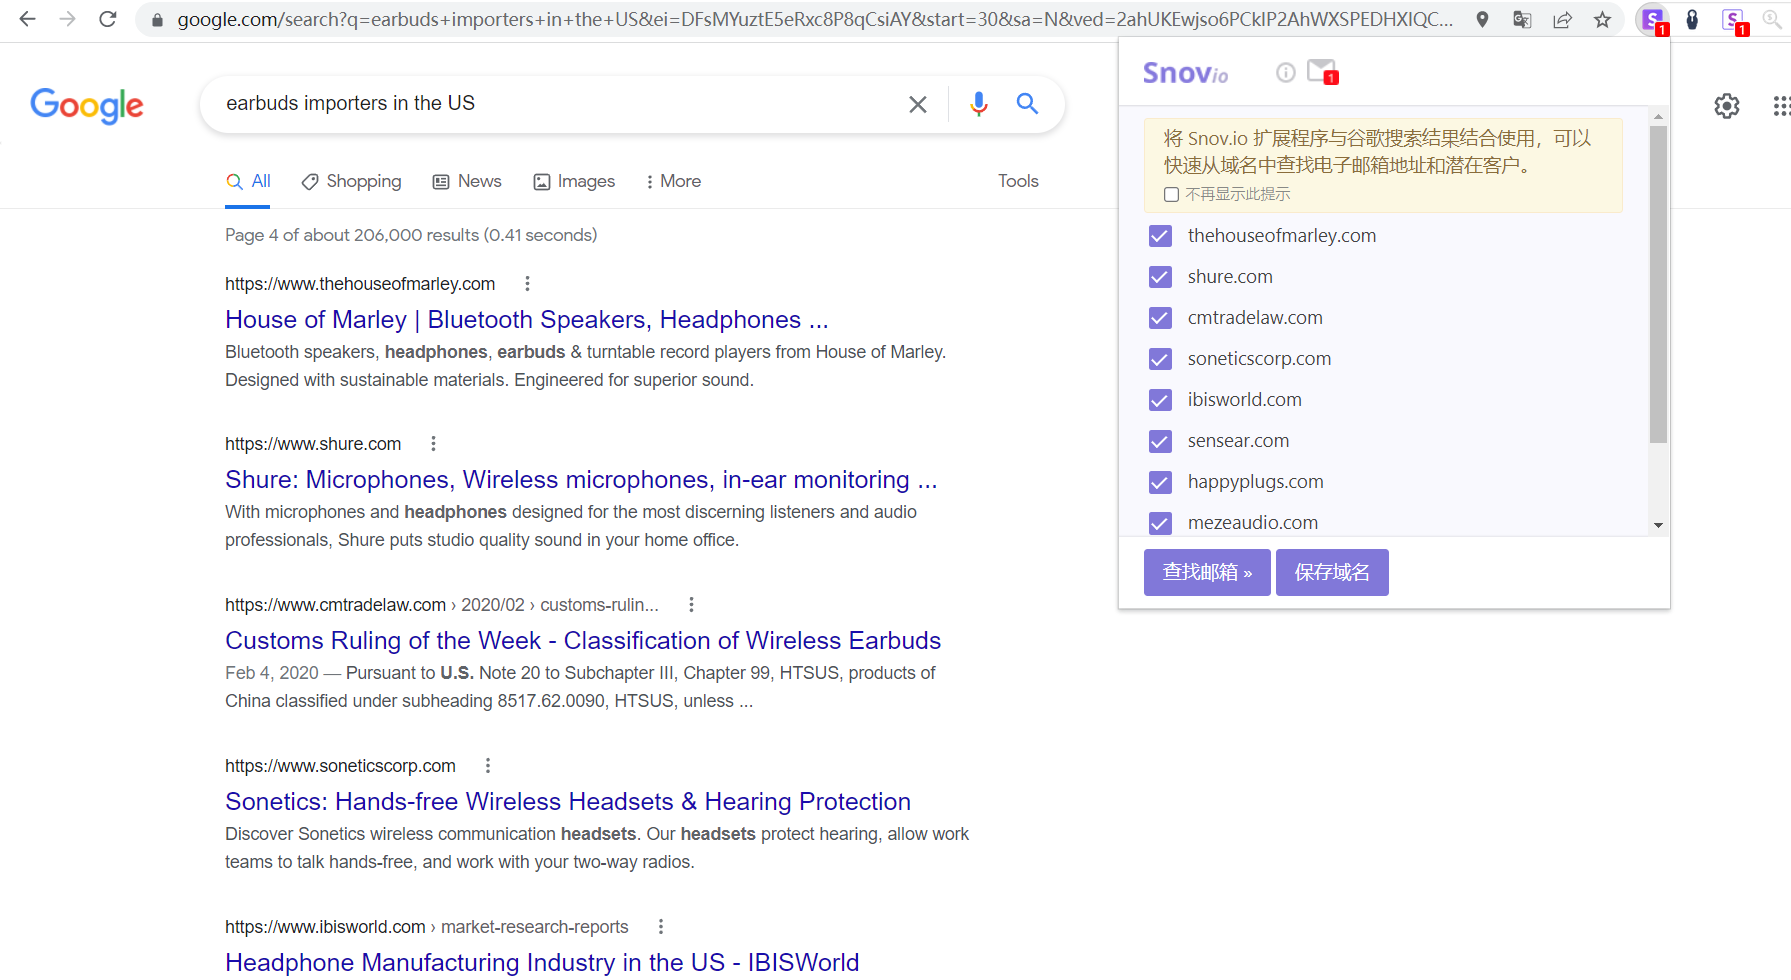This screenshot has height=980, width=1791.
Task: Switch to the News tab
Action: point(467,181)
